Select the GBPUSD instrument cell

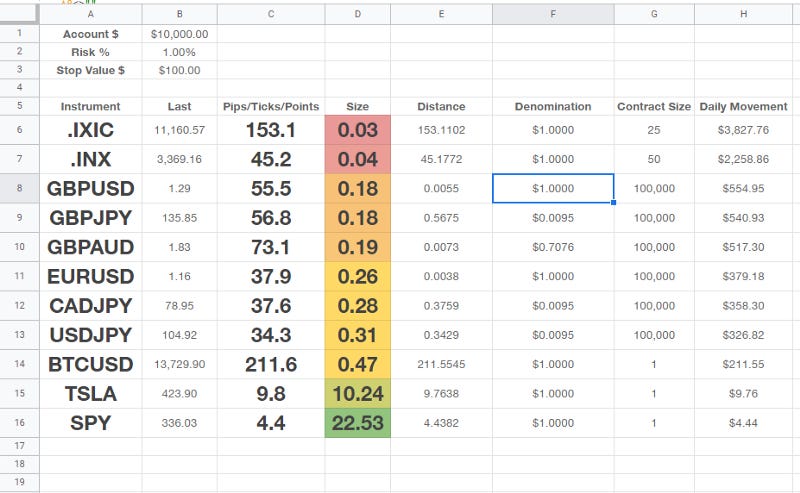(91, 188)
